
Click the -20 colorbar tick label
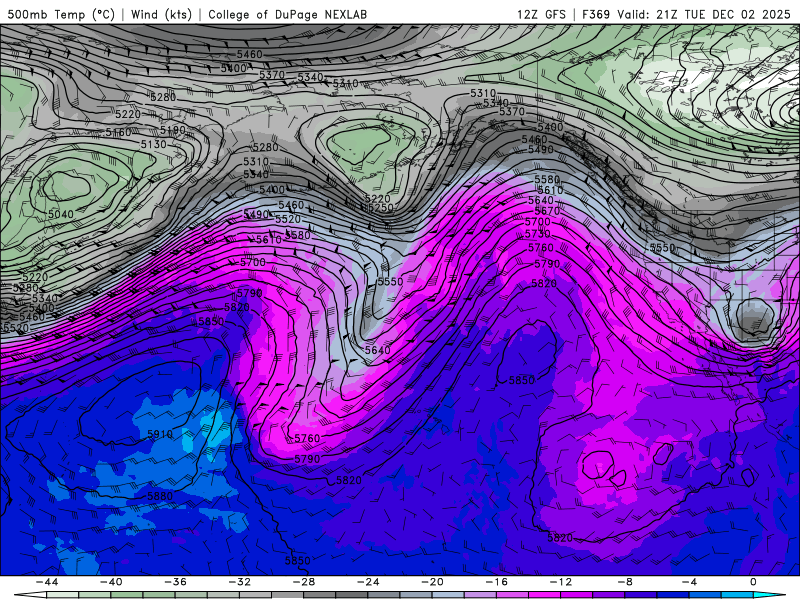click(x=433, y=582)
